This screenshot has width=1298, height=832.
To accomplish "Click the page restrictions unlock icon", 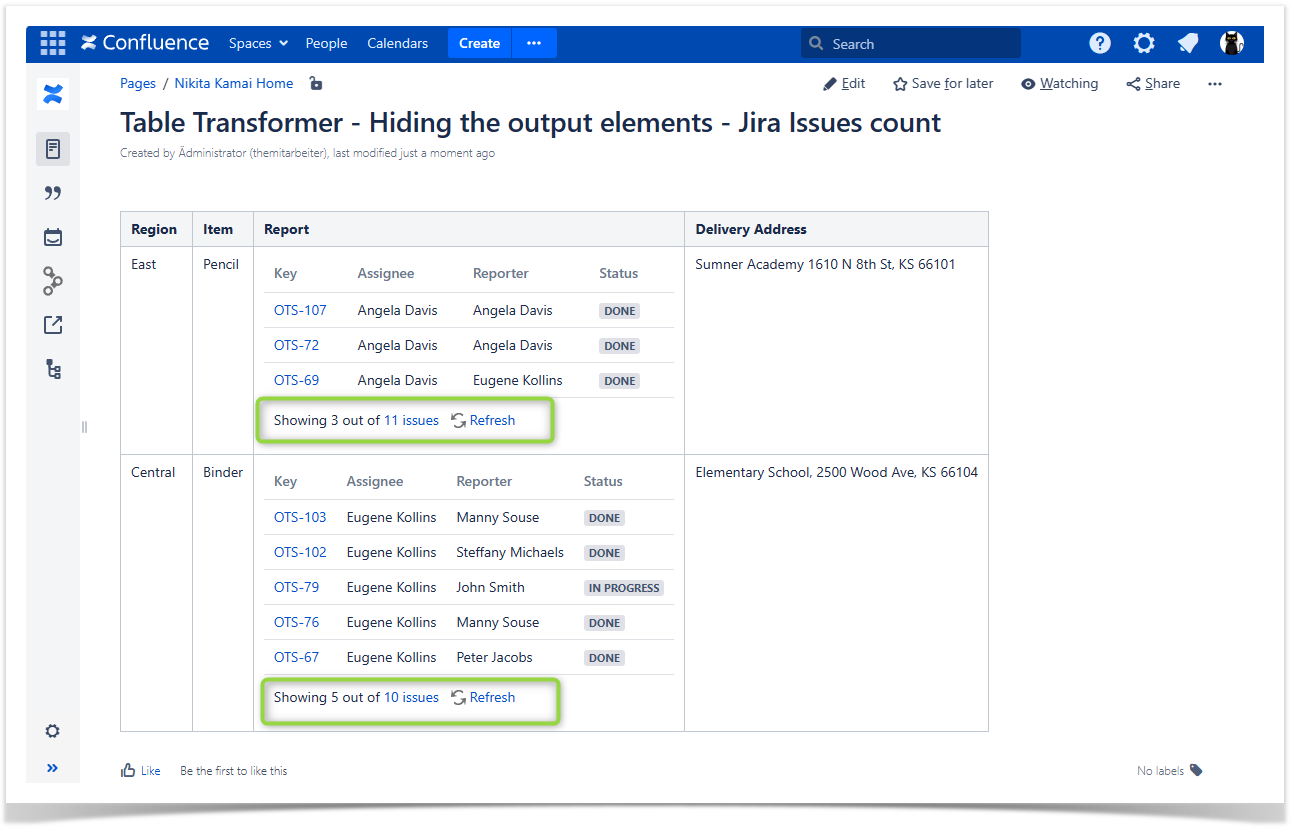I will click(x=316, y=84).
